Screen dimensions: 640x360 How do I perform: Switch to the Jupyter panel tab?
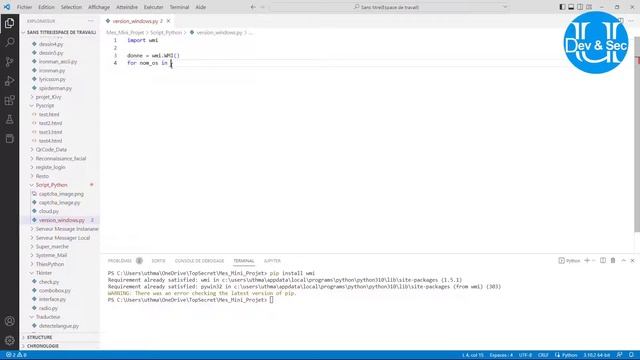click(272, 261)
